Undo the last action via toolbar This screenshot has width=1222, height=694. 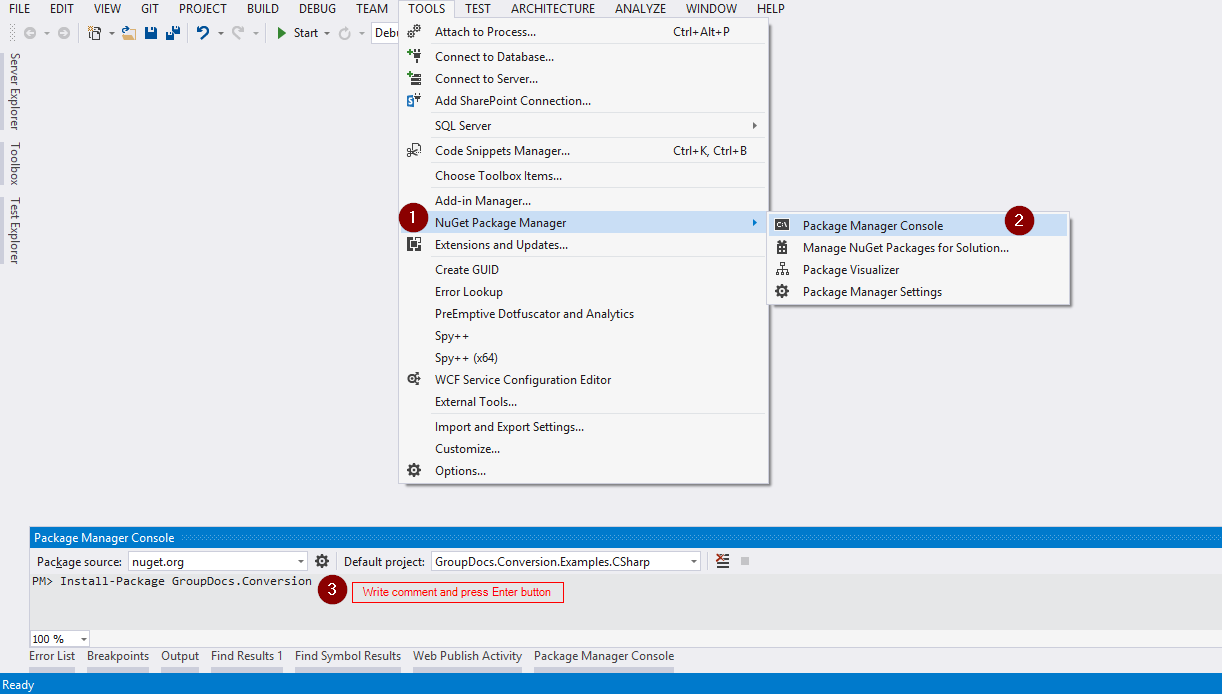click(203, 33)
